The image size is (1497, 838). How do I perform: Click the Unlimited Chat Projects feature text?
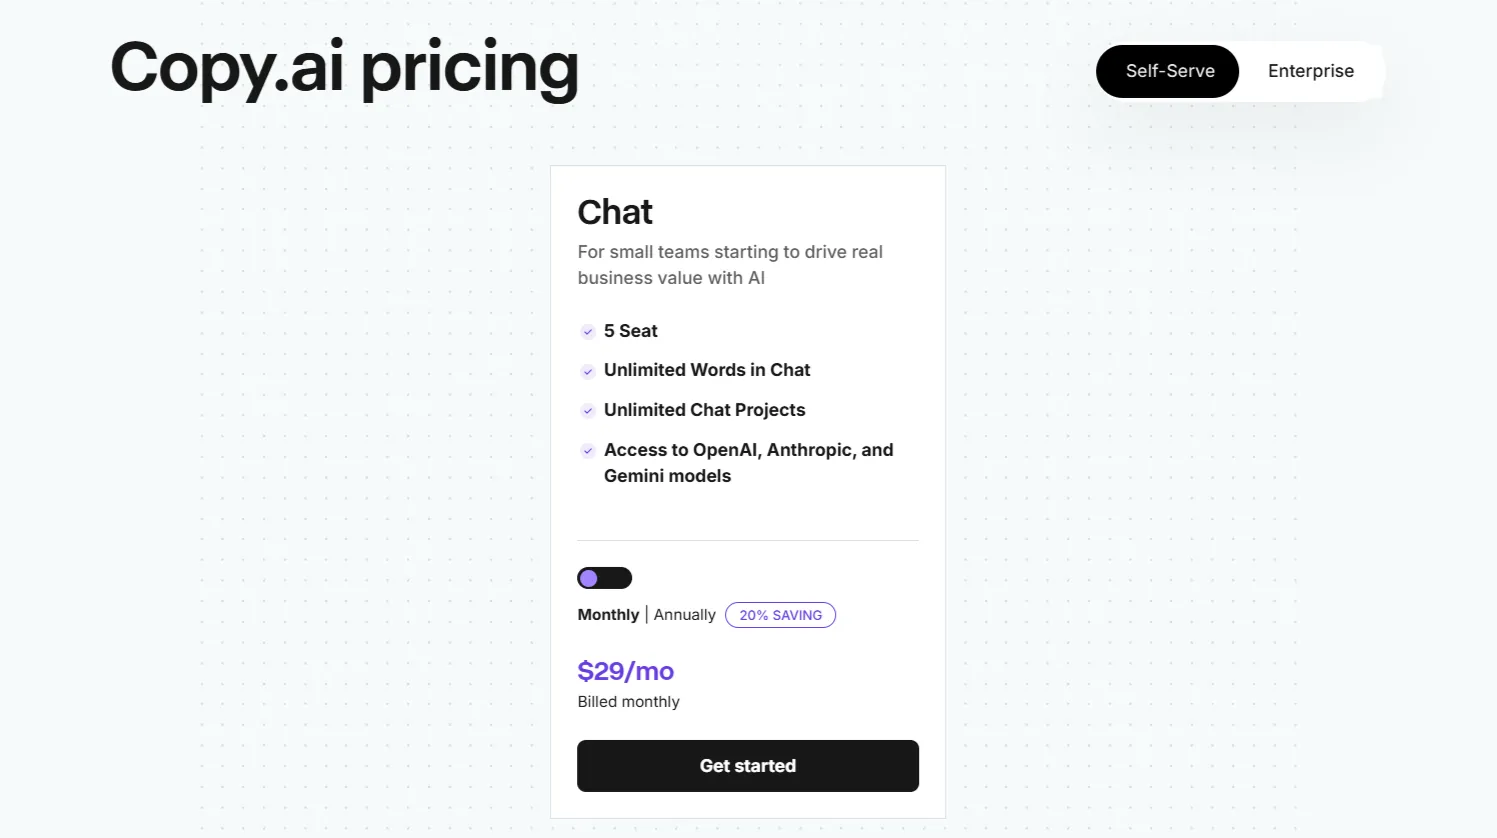coord(704,410)
